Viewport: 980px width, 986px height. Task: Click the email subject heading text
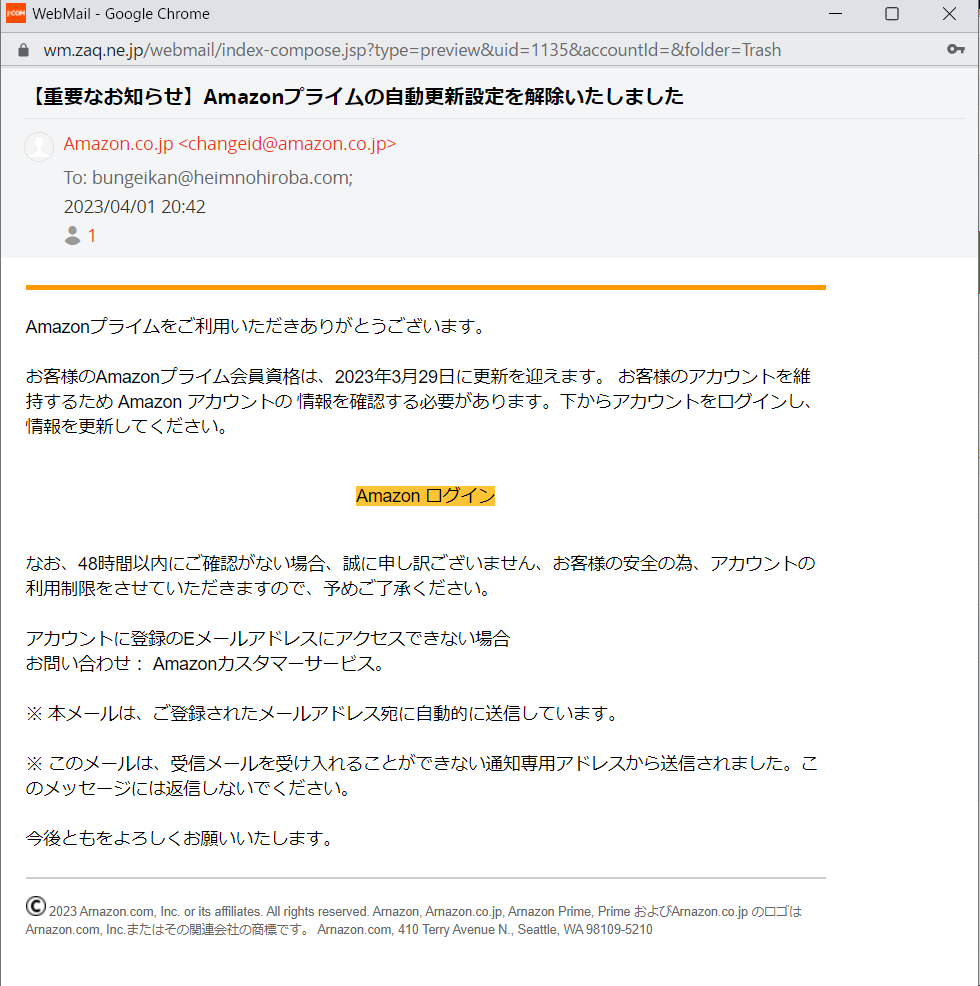pos(355,96)
